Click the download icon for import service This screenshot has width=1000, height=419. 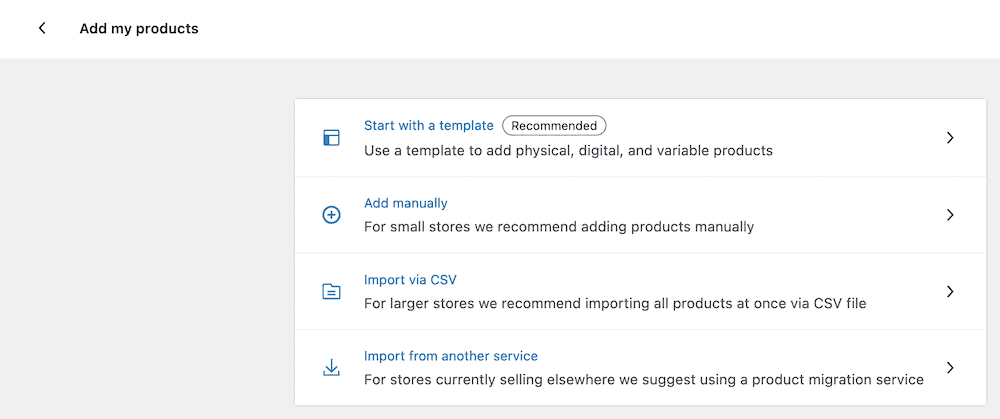tap(331, 368)
